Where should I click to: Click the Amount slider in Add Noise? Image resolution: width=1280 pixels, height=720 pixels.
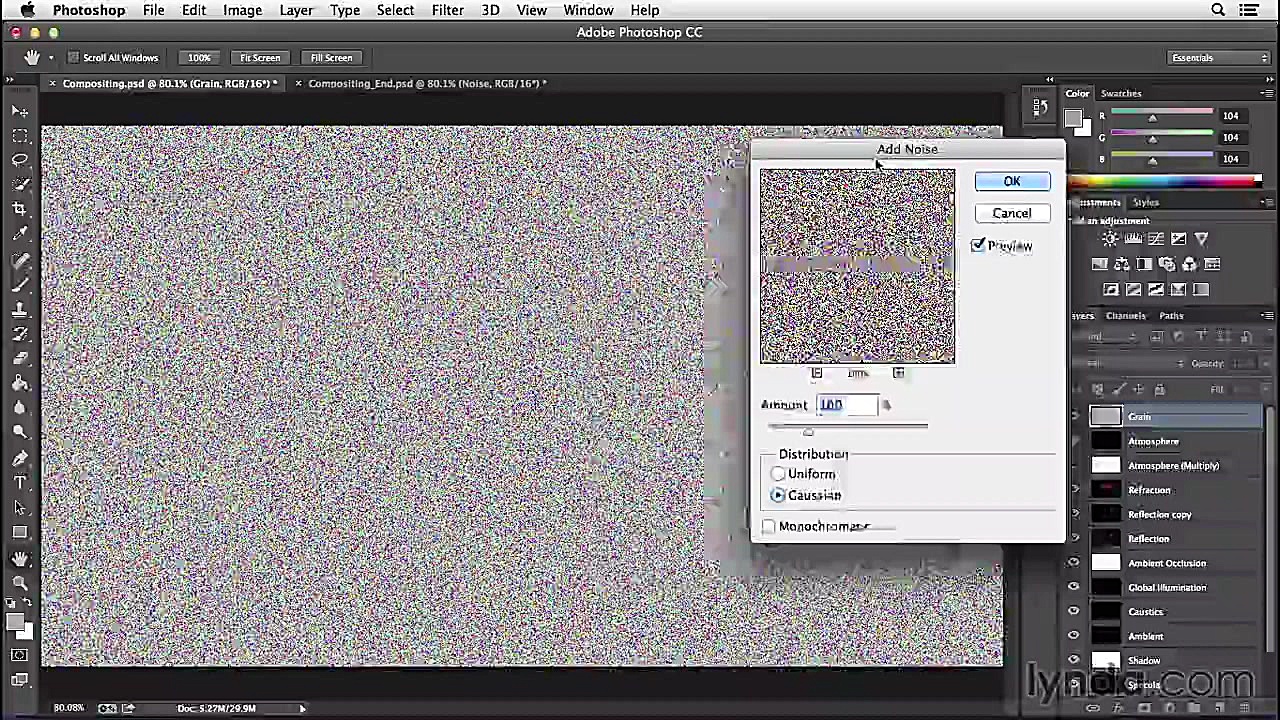point(848,427)
